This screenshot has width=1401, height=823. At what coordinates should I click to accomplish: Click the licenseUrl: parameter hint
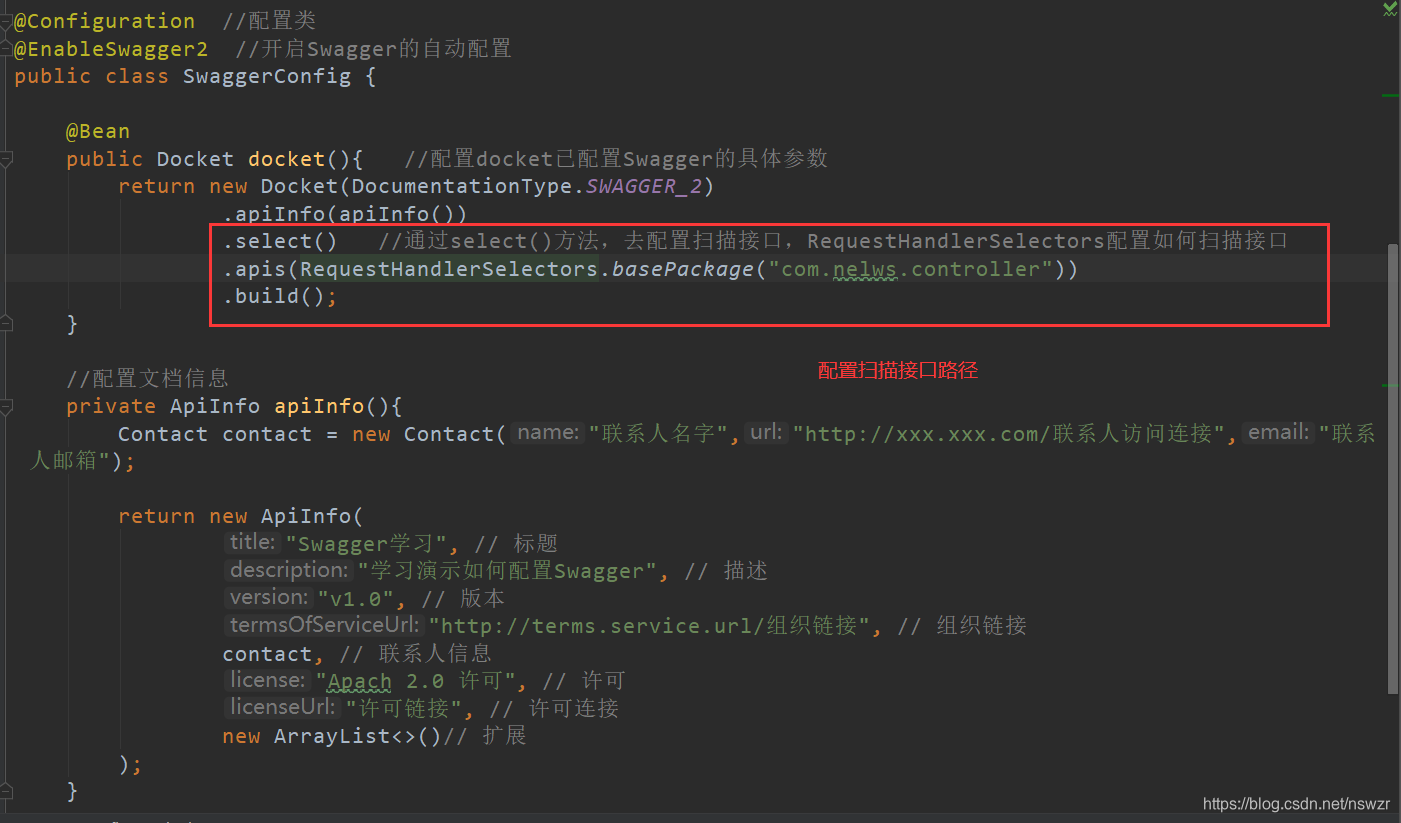click(282, 707)
